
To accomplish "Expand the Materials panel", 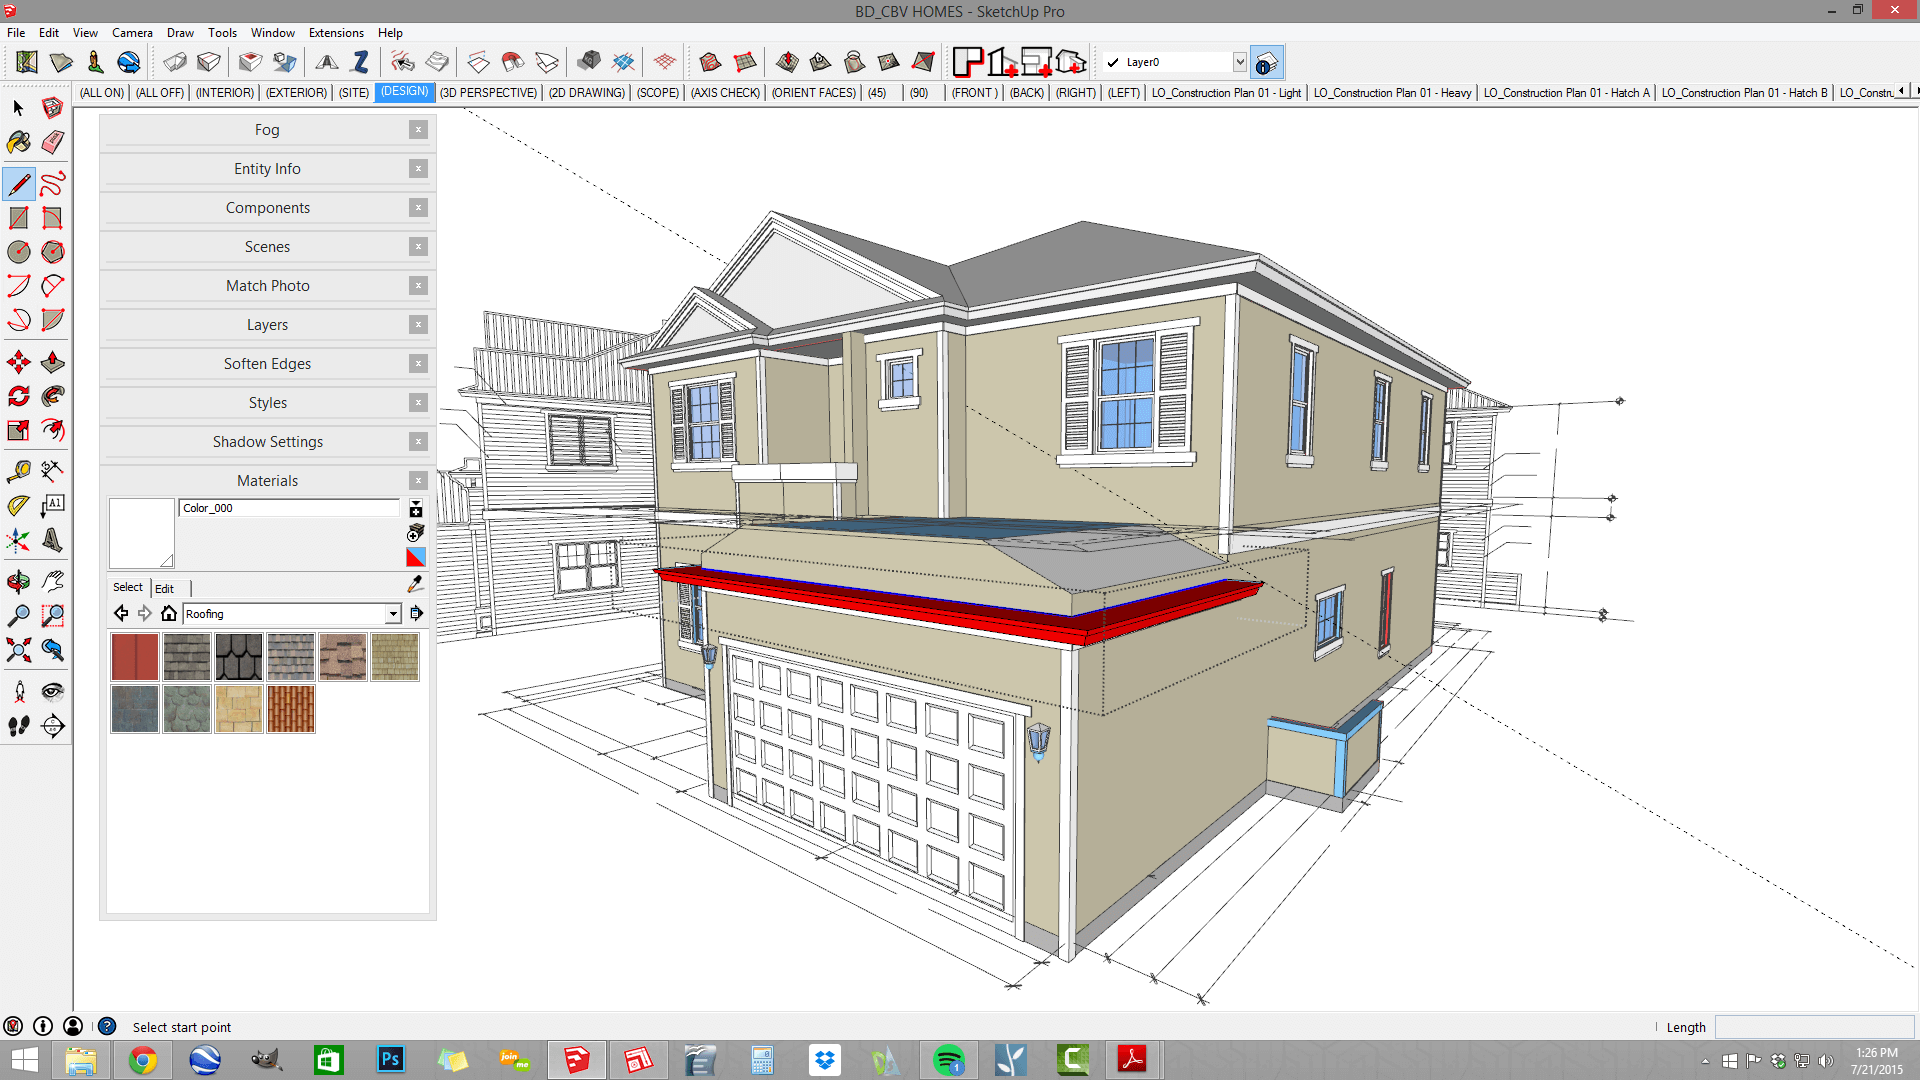I will tap(268, 479).
